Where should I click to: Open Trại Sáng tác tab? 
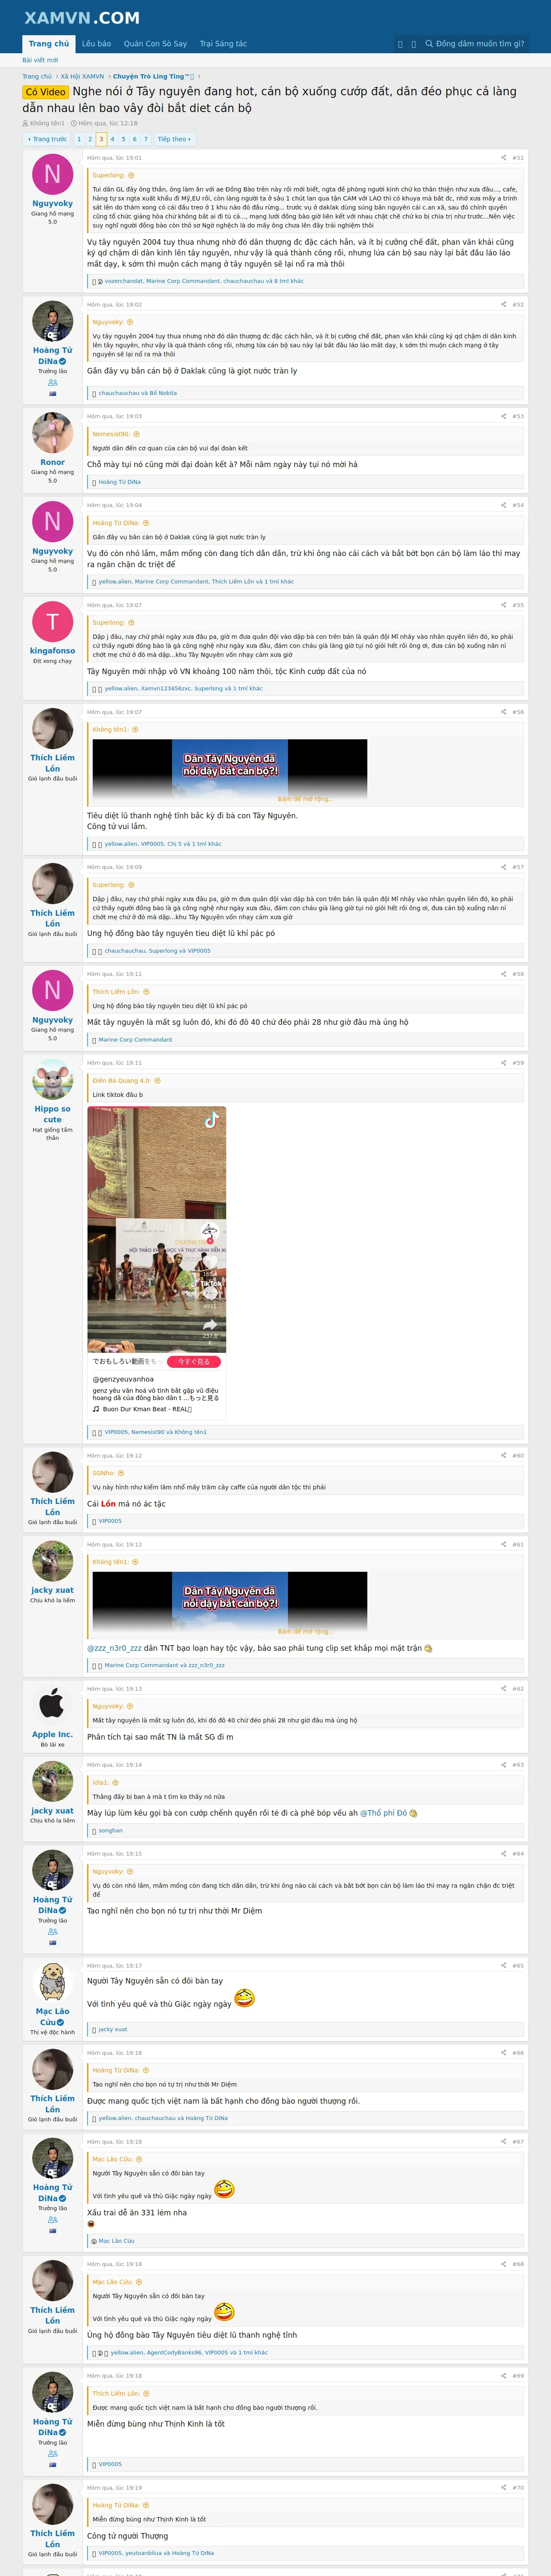(x=223, y=44)
